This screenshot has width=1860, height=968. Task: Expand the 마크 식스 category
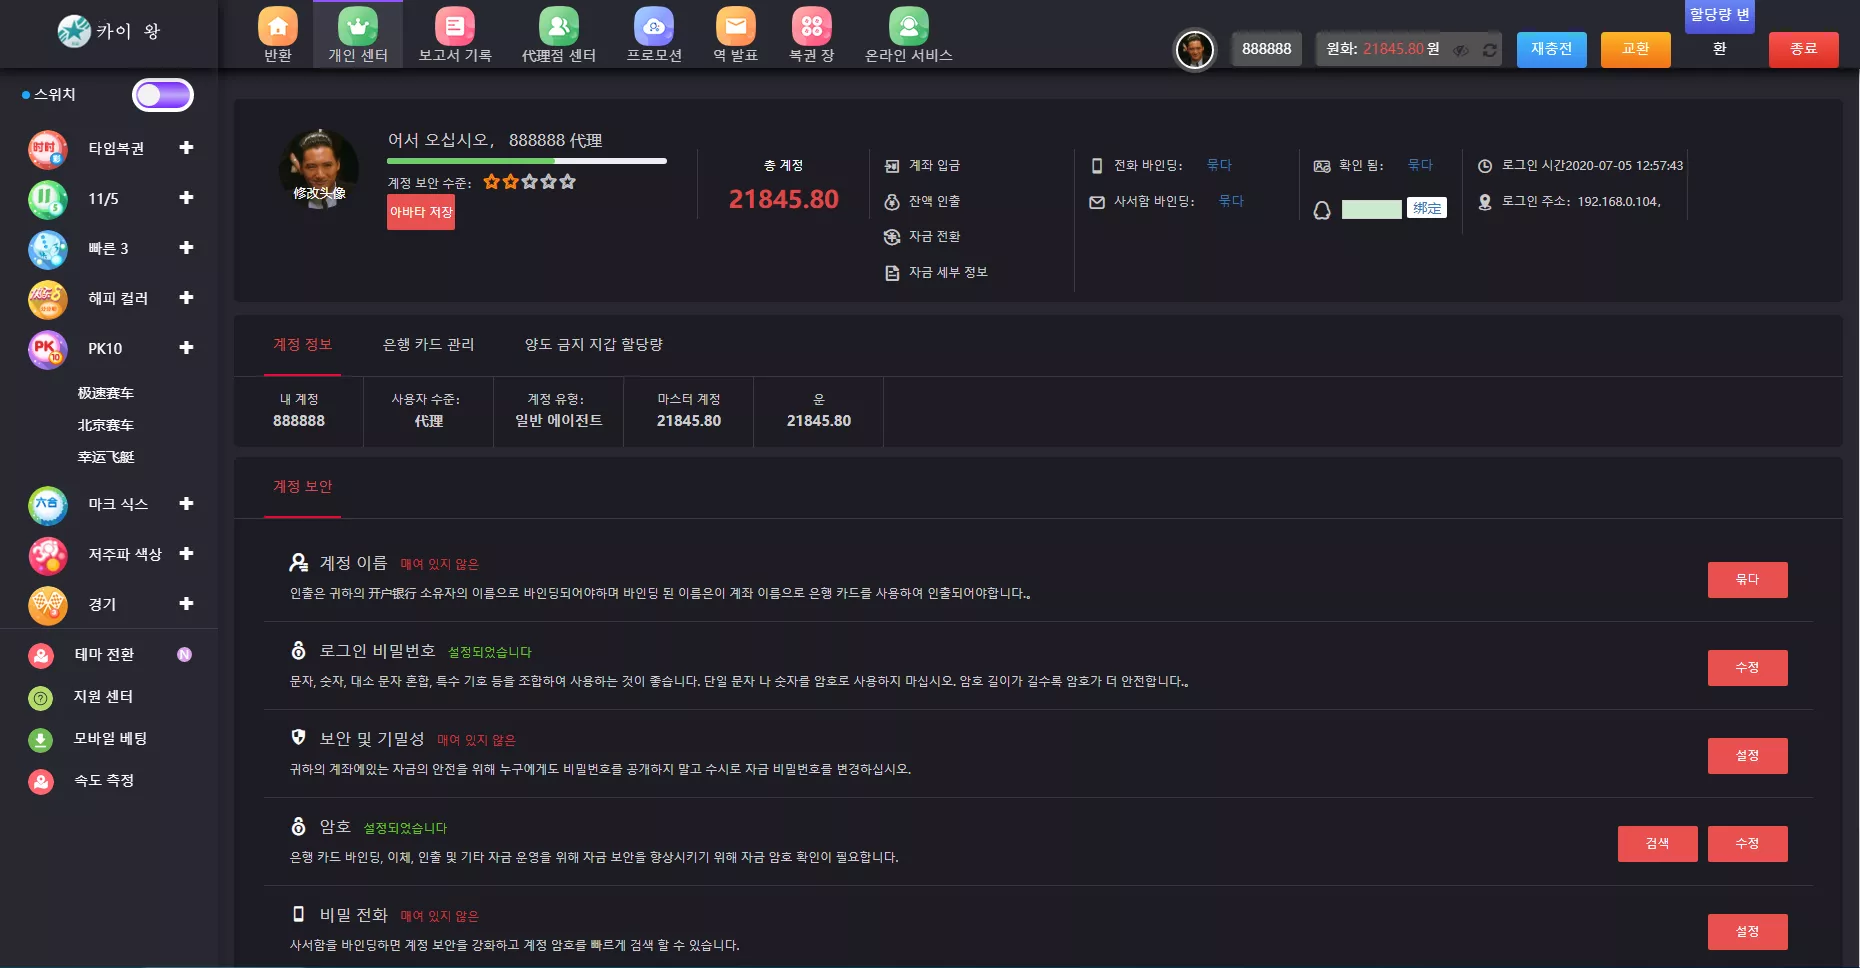186,504
